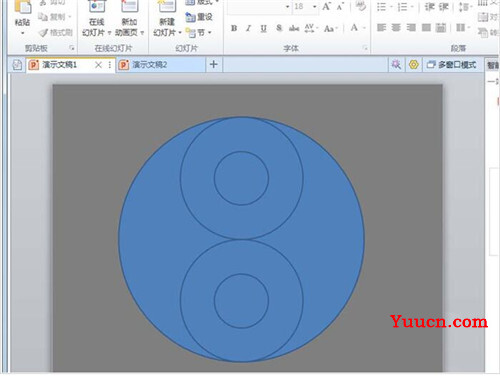500x376 pixels.
Task: Select the small inner circle in upper shape
Action: (241, 178)
